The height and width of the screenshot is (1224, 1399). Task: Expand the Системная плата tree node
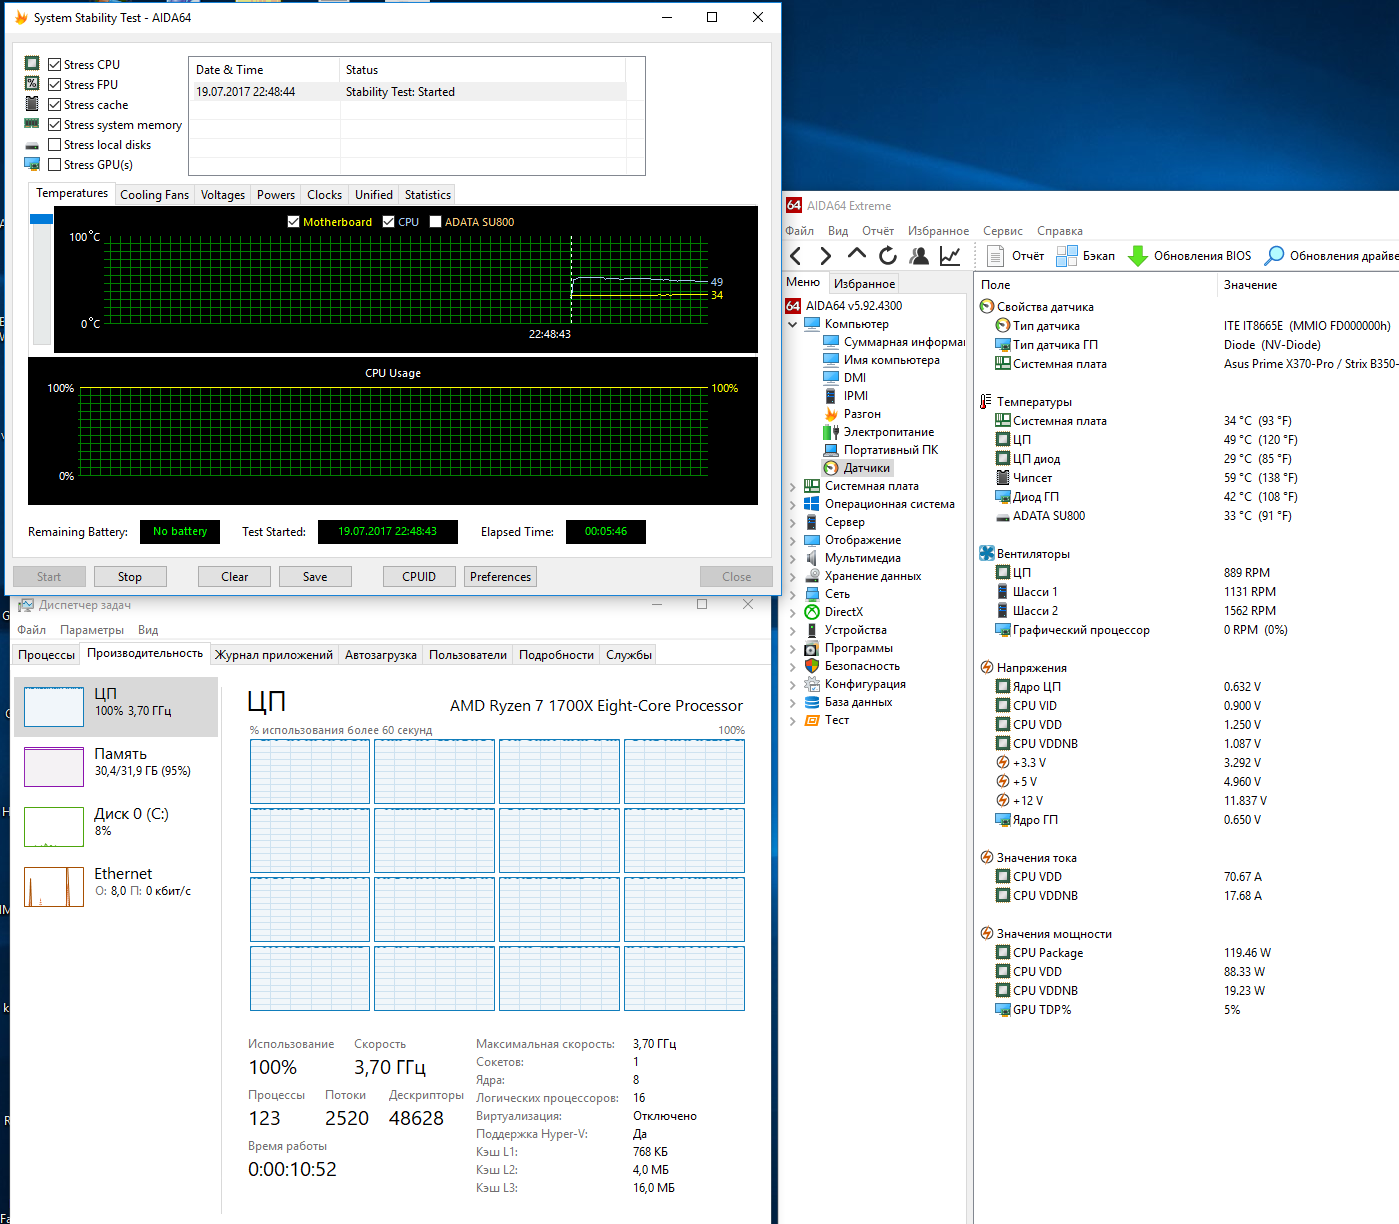coord(793,486)
